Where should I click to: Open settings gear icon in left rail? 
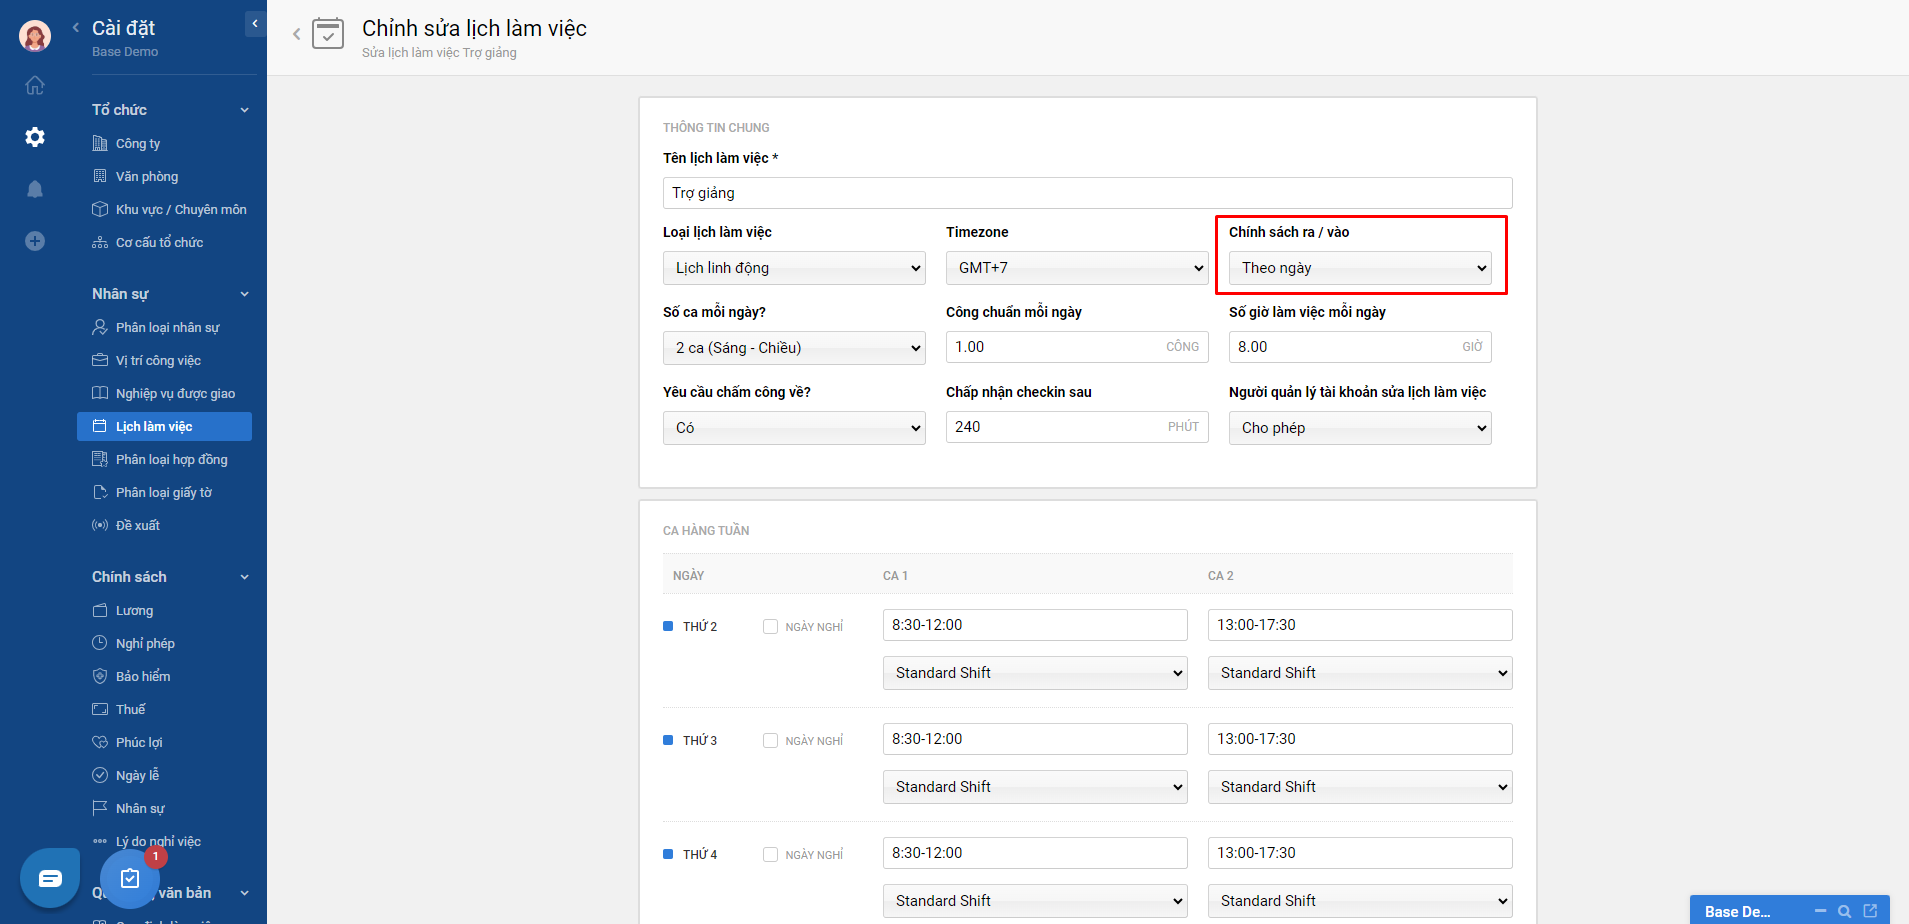pos(35,137)
